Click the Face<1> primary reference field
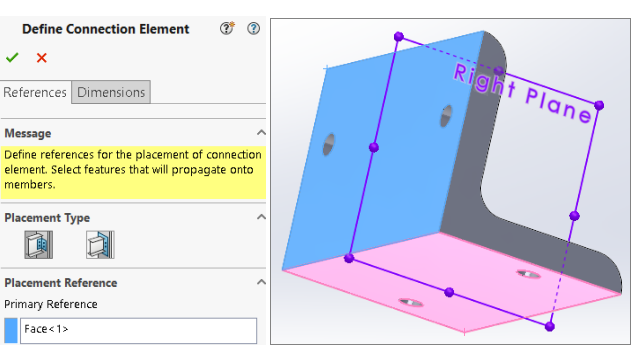 [138, 331]
